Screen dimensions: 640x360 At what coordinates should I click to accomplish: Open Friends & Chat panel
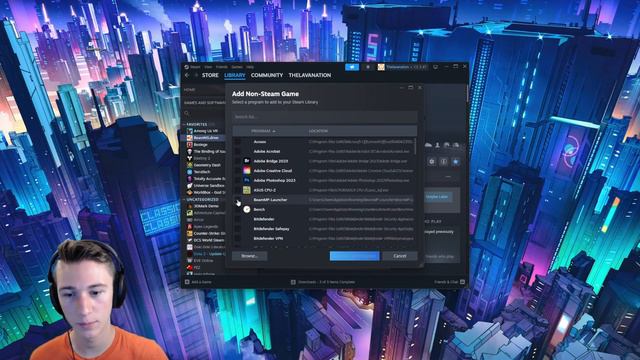pyautogui.click(x=449, y=282)
